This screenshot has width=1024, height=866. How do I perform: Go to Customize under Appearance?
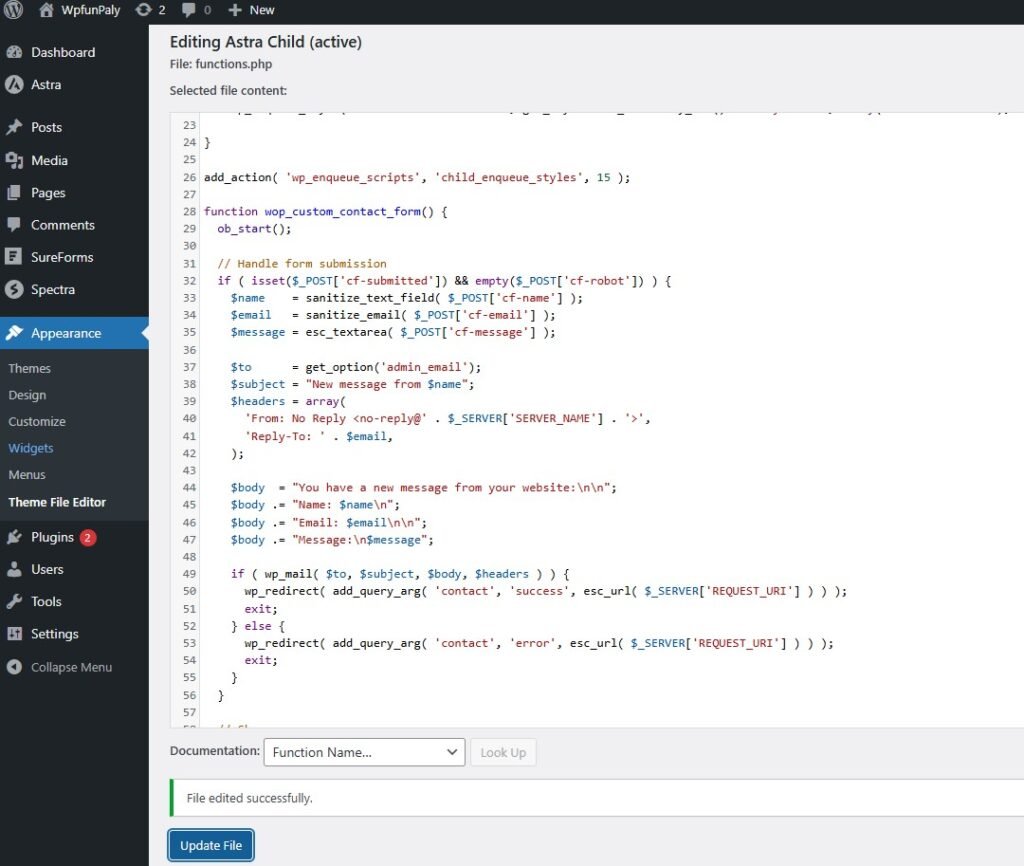coord(37,421)
